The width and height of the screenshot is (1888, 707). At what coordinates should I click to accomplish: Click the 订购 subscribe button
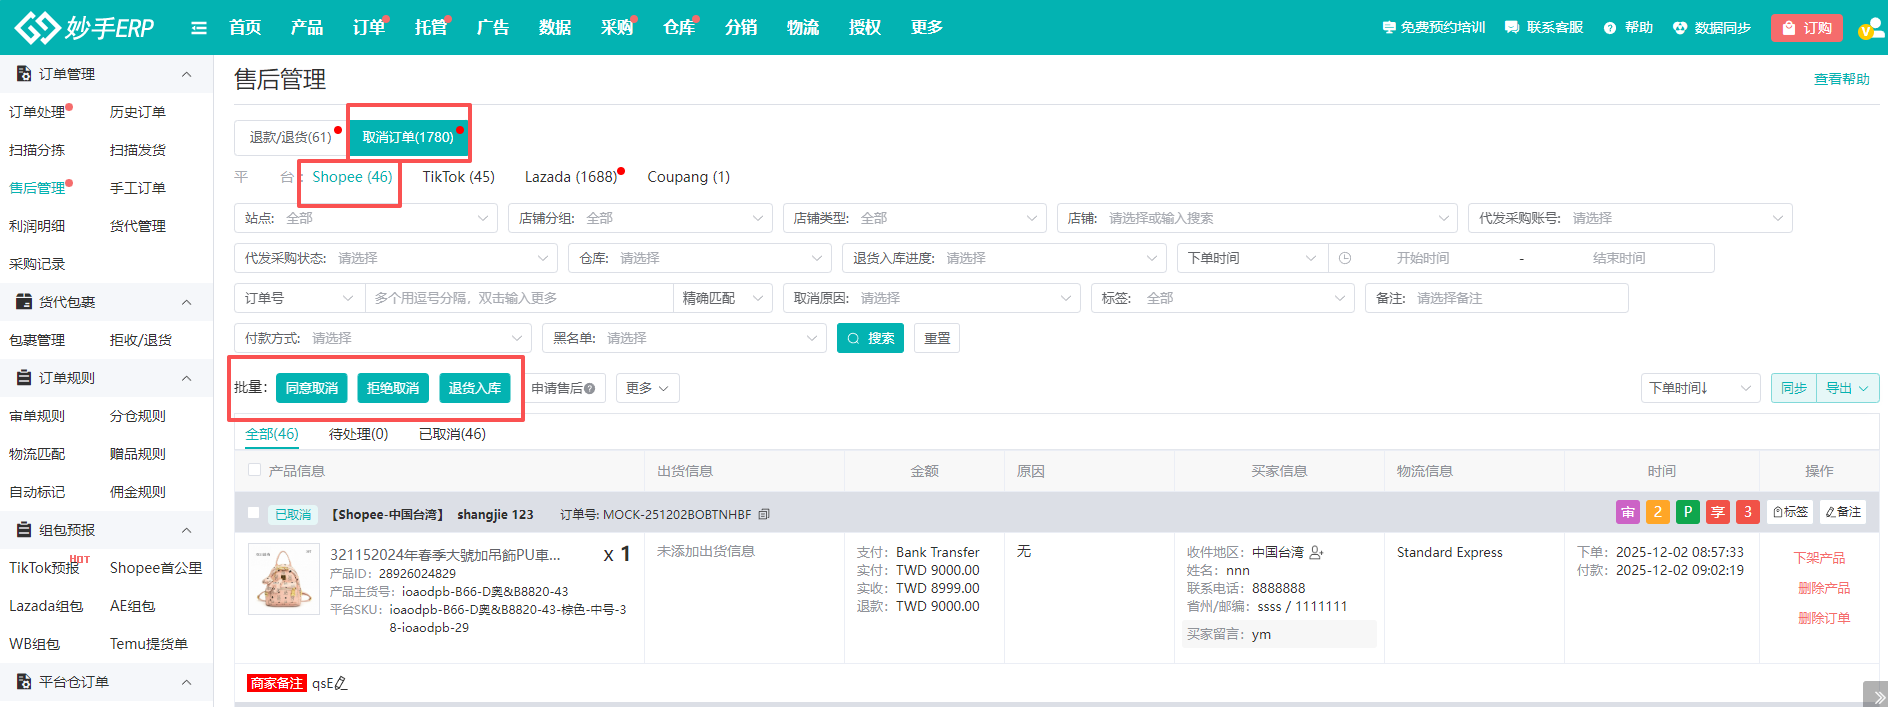(1808, 28)
